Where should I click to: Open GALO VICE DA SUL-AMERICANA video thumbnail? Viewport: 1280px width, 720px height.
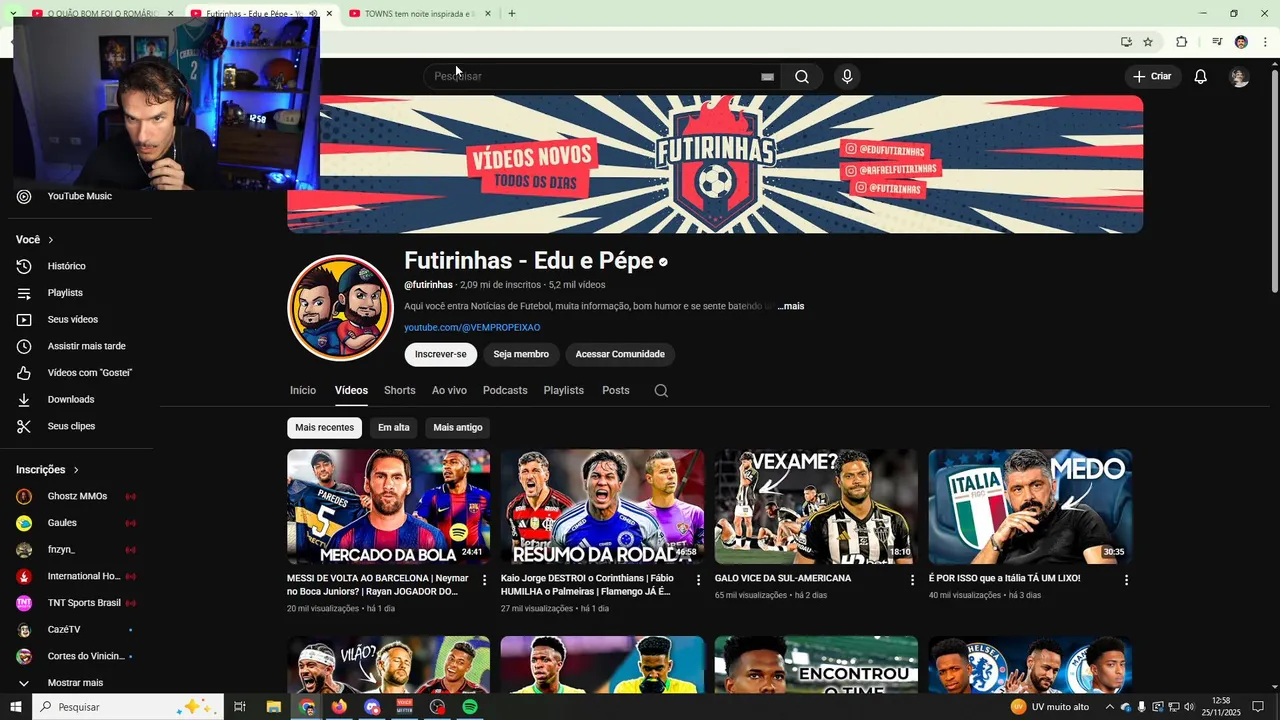click(x=816, y=507)
